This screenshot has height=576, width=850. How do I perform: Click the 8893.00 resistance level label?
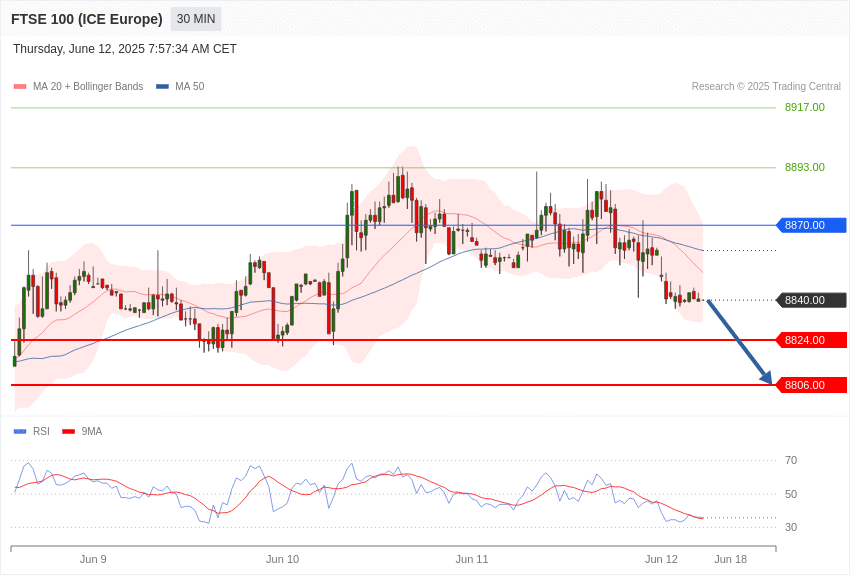click(x=804, y=167)
